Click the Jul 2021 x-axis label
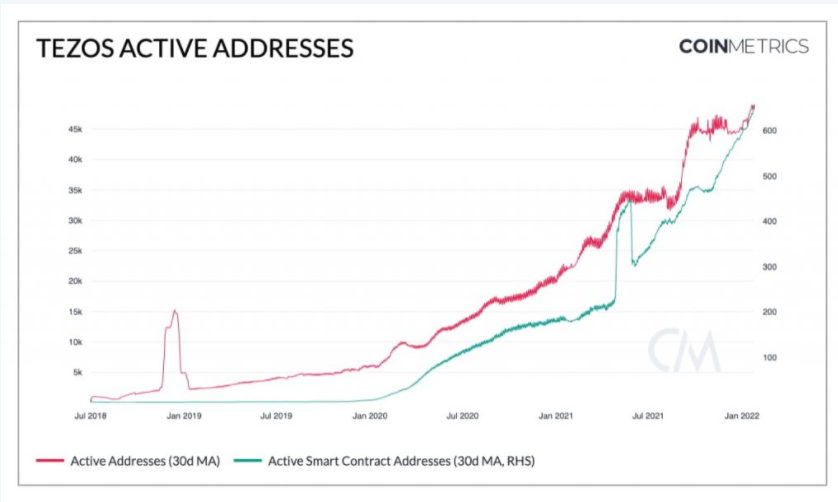Screen dimensions: 838x502 coord(648,416)
